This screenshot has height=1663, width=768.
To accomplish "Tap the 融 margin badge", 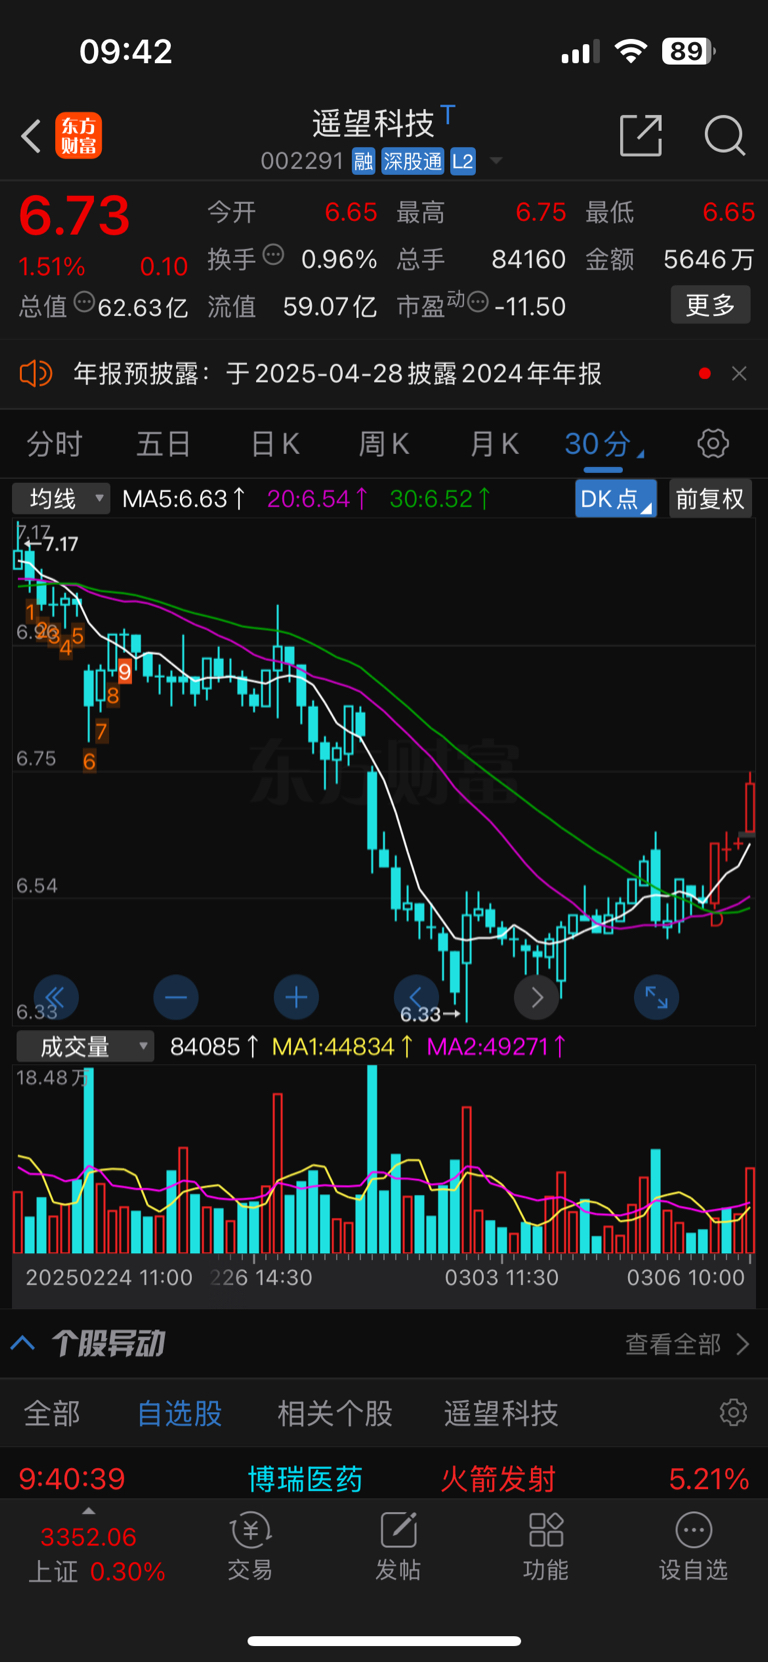I will pos(363,161).
